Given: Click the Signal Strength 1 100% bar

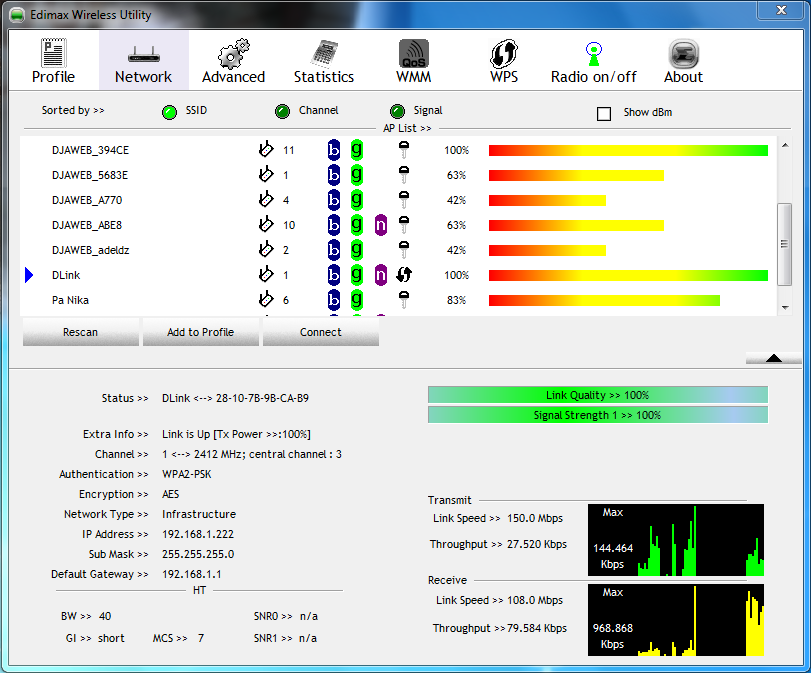Looking at the screenshot, I should pyautogui.click(x=597, y=415).
